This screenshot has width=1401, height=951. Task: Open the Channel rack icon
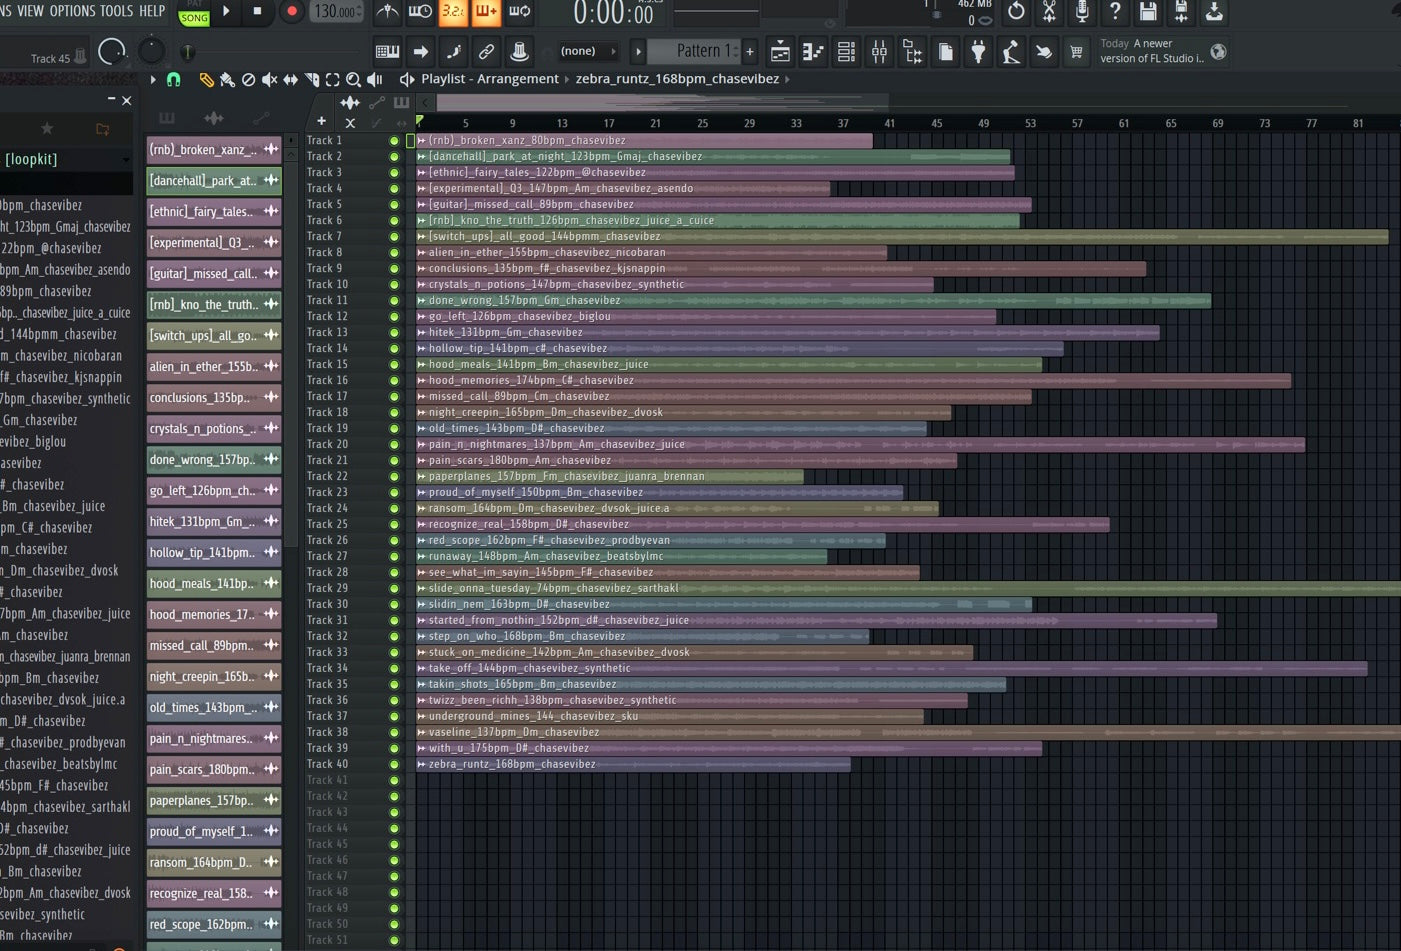[846, 51]
